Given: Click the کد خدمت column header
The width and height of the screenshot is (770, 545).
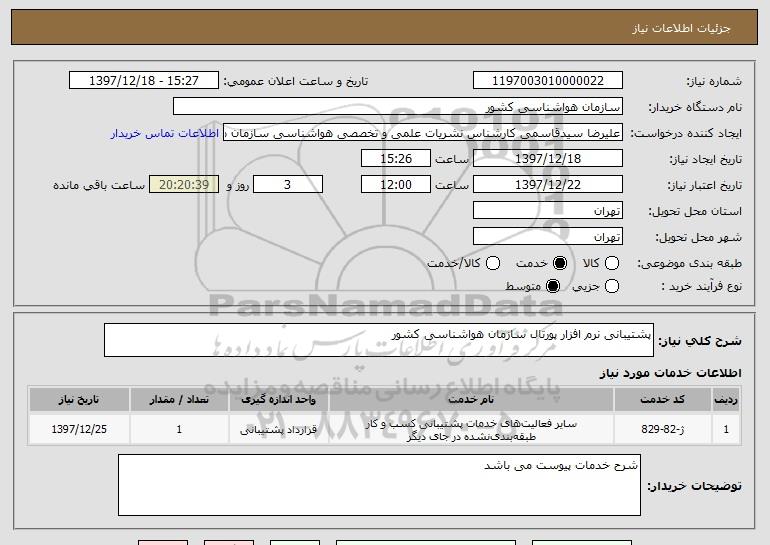Looking at the screenshot, I should click(662, 400).
